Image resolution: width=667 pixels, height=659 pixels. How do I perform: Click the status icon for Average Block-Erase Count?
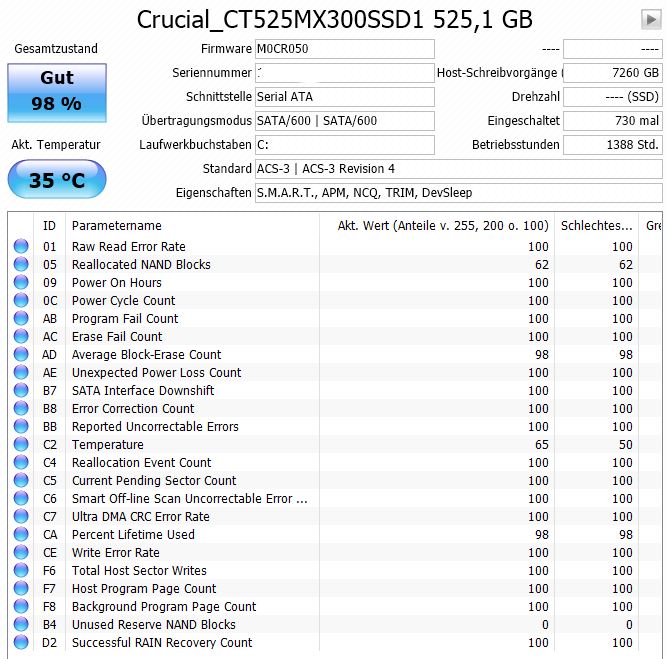[21, 354]
